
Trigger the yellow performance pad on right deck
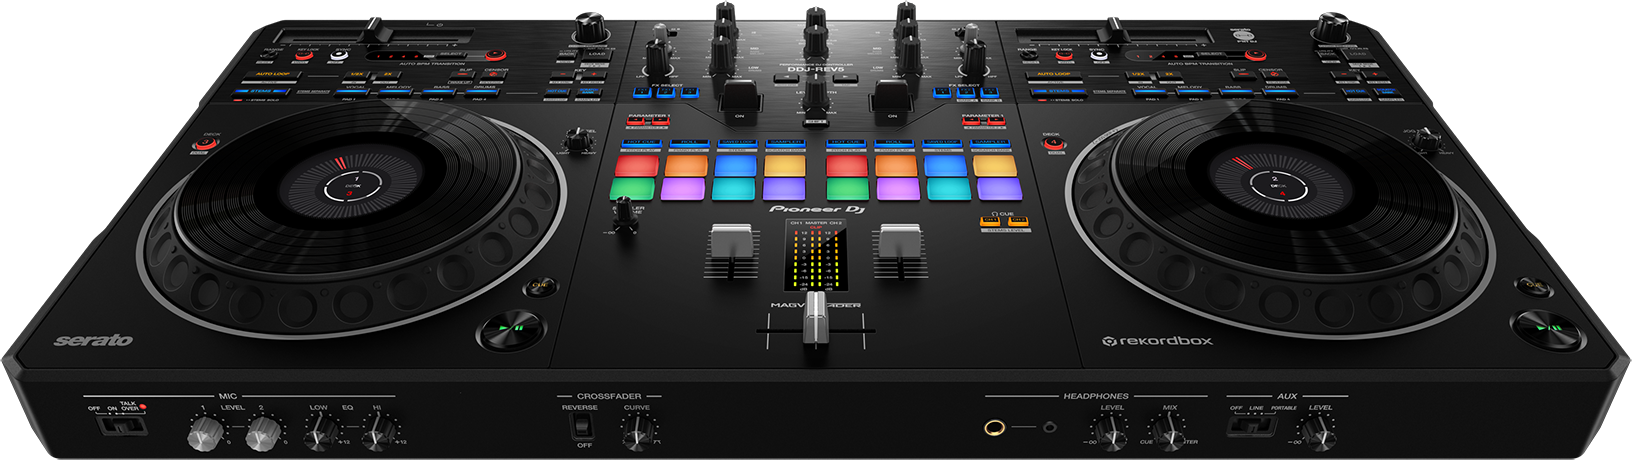(x=995, y=166)
